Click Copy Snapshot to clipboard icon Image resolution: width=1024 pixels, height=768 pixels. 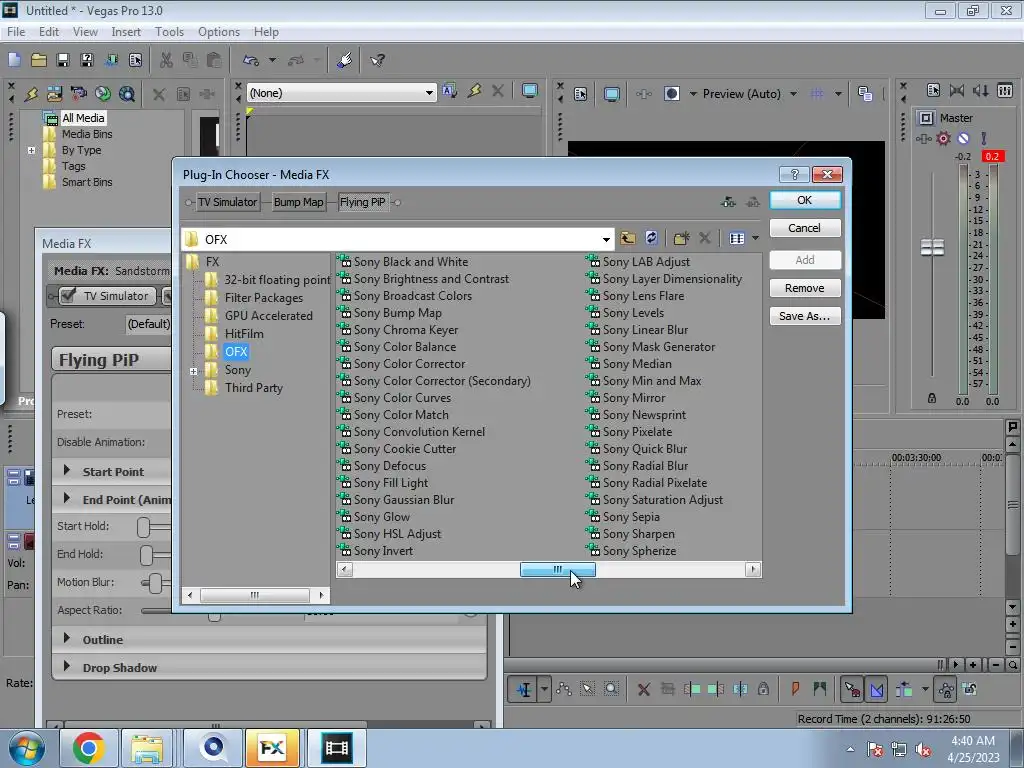[865, 93]
